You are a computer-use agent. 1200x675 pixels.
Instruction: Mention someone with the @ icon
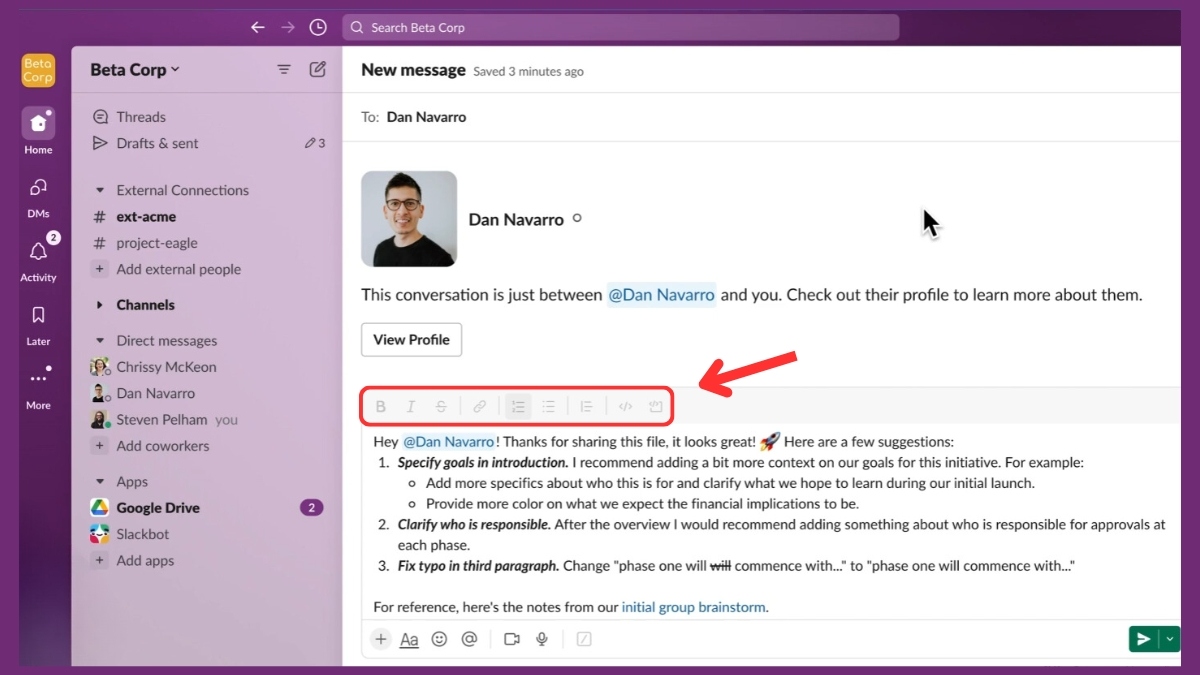point(469,639)
